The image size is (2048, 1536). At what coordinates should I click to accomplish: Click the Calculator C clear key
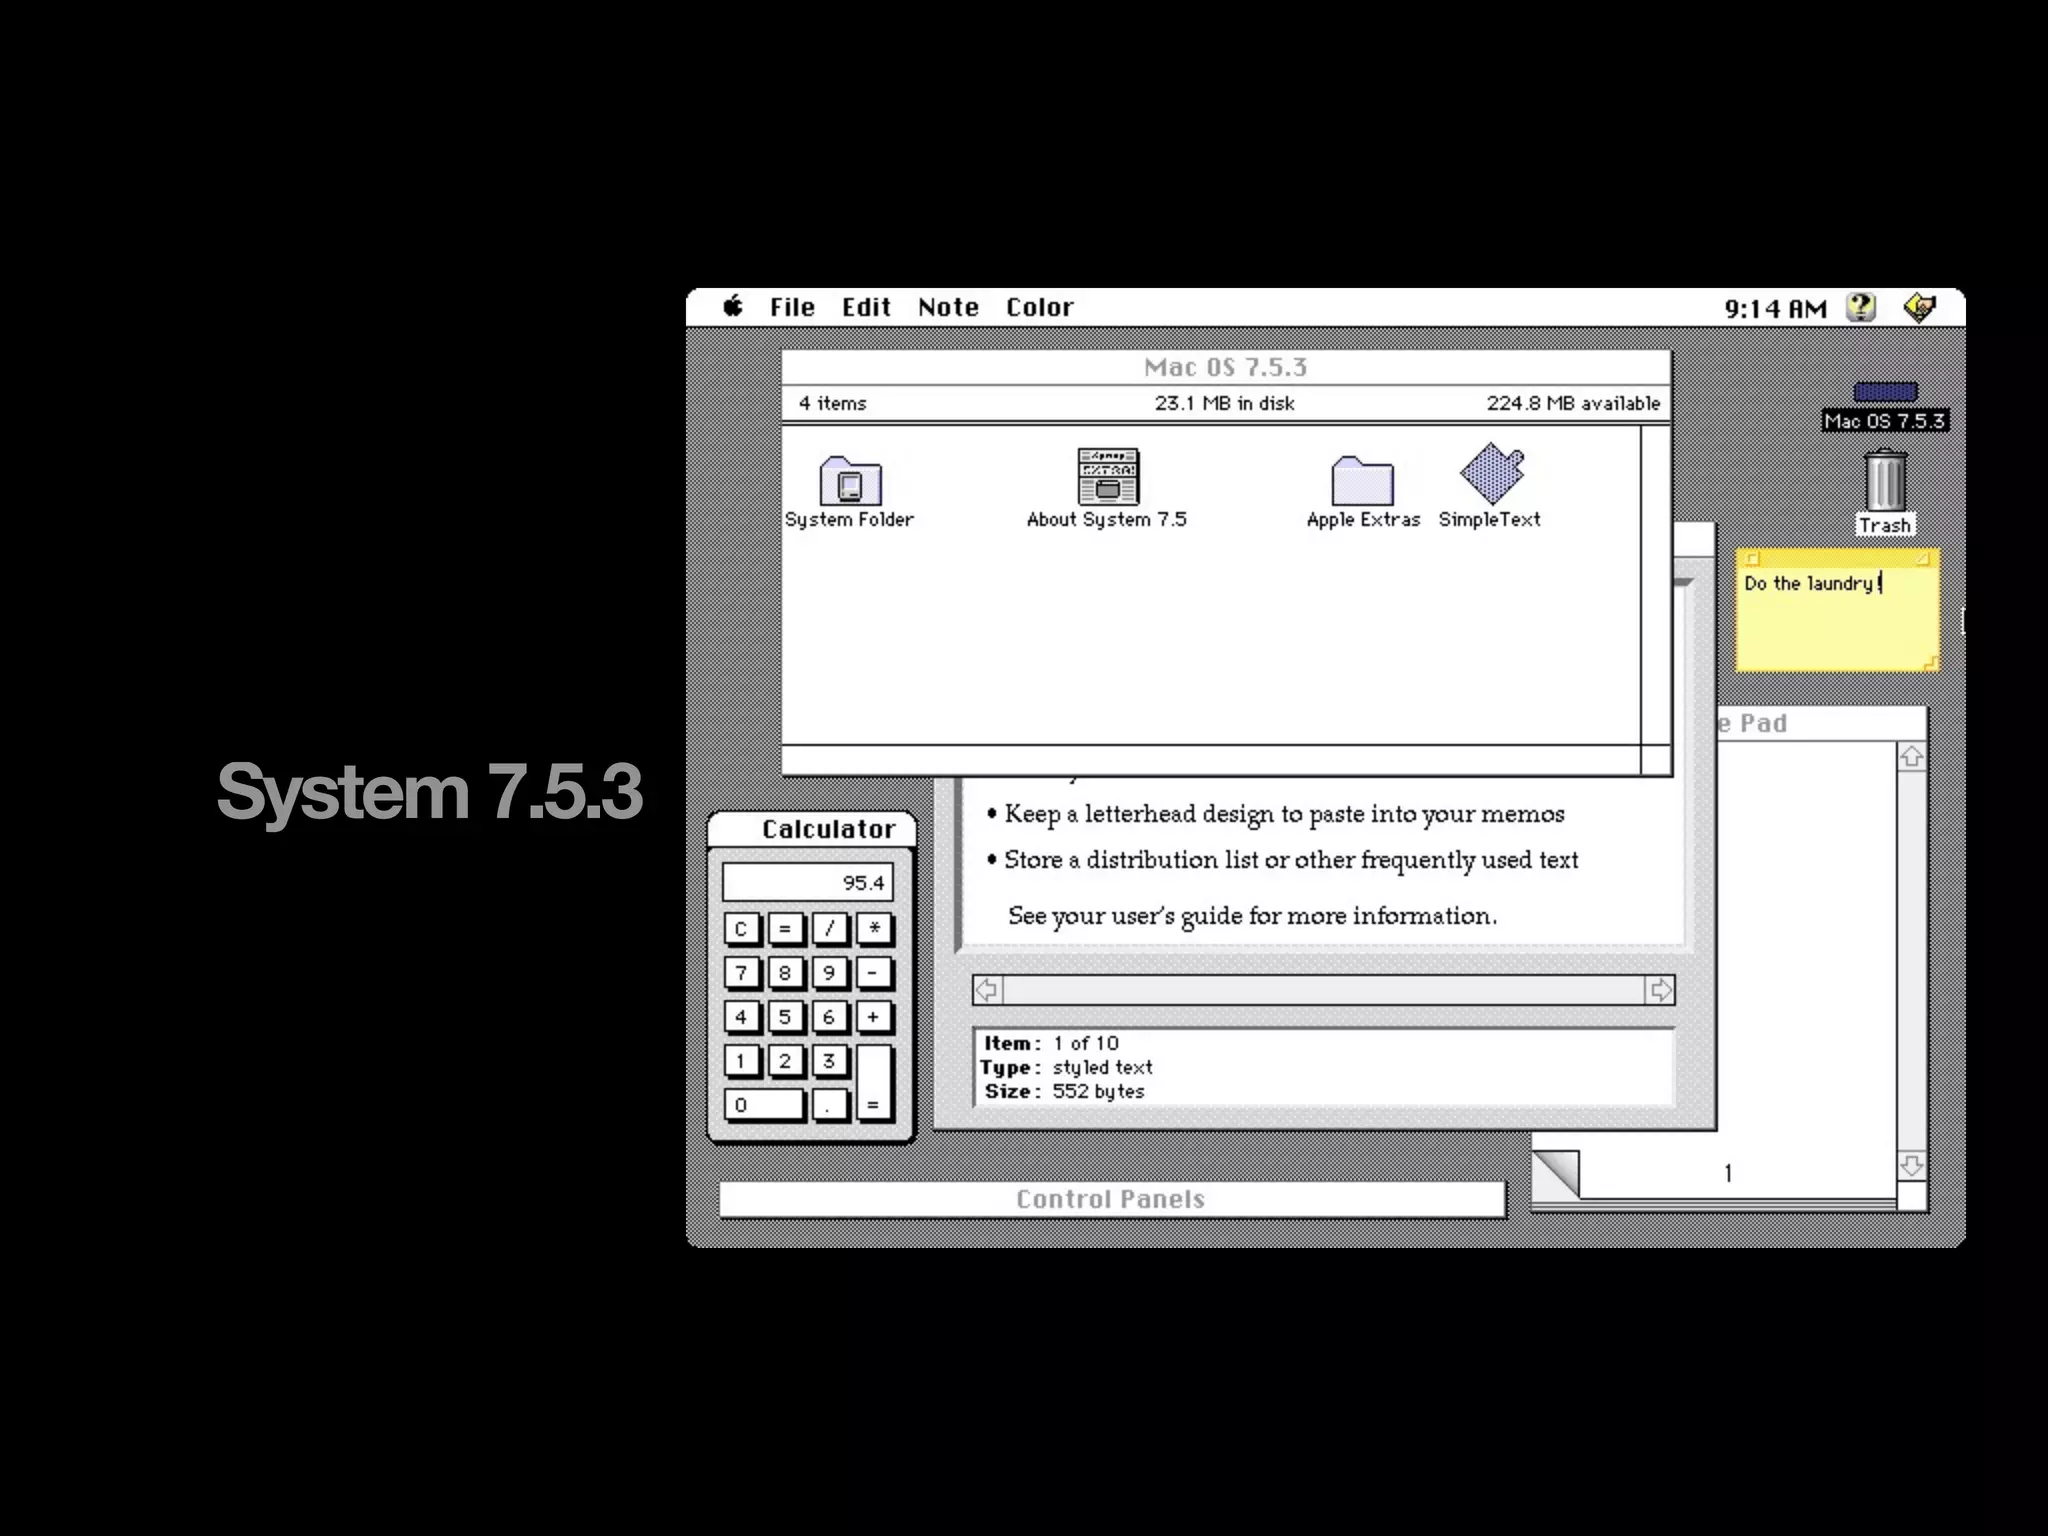coord(741,929)
